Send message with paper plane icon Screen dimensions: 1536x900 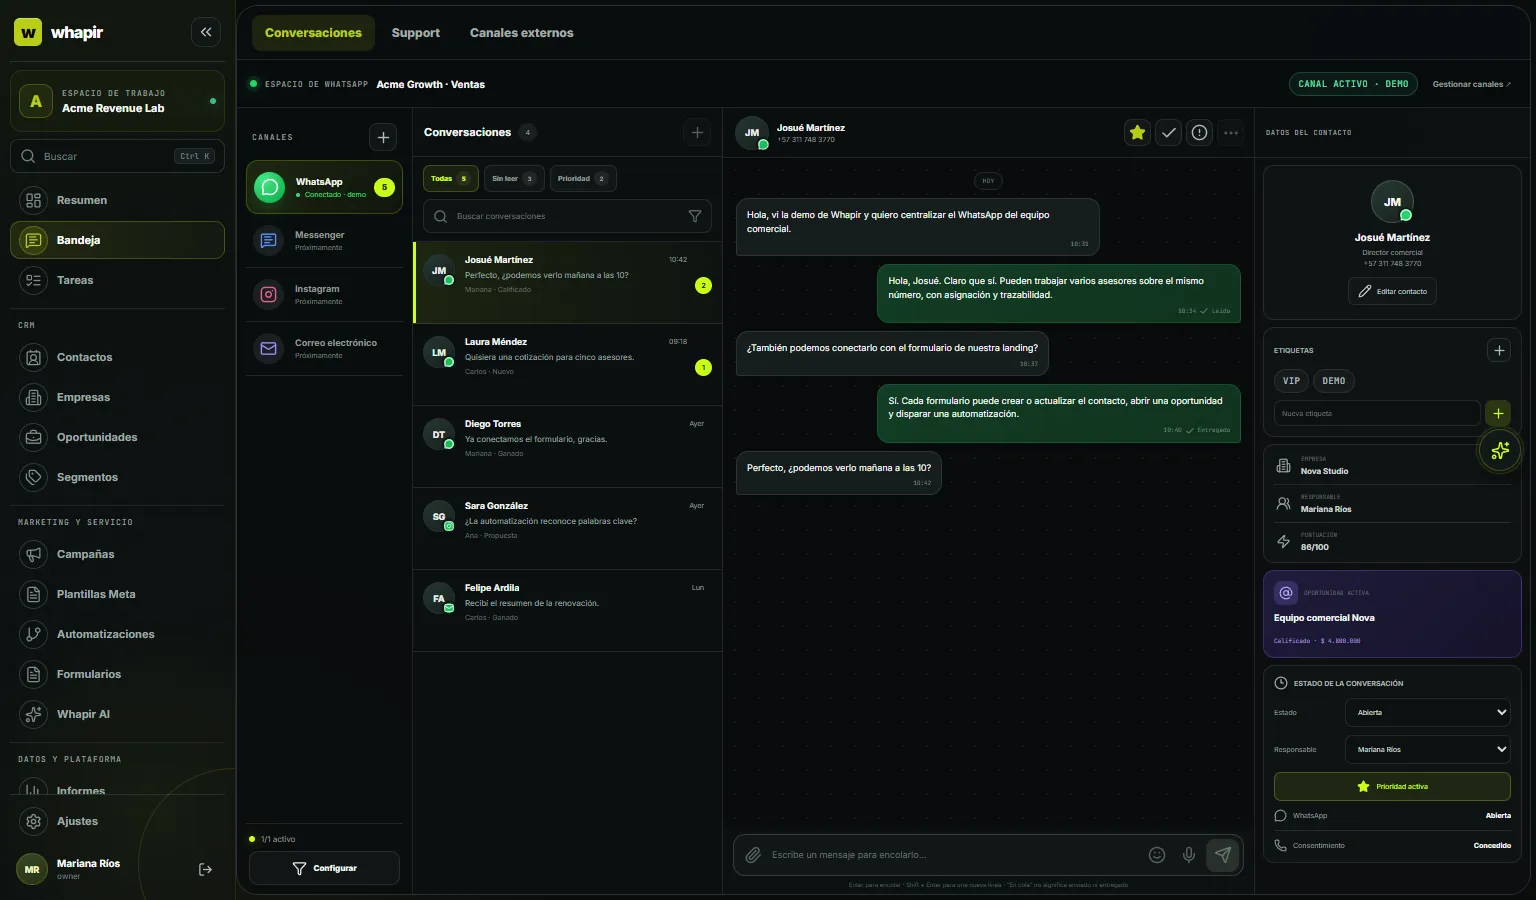1222,855
